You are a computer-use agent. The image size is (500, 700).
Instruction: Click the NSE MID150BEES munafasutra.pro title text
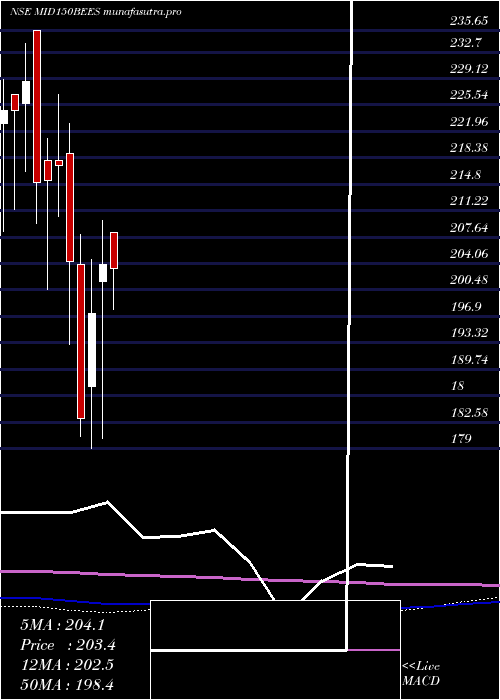coord(96,12)
